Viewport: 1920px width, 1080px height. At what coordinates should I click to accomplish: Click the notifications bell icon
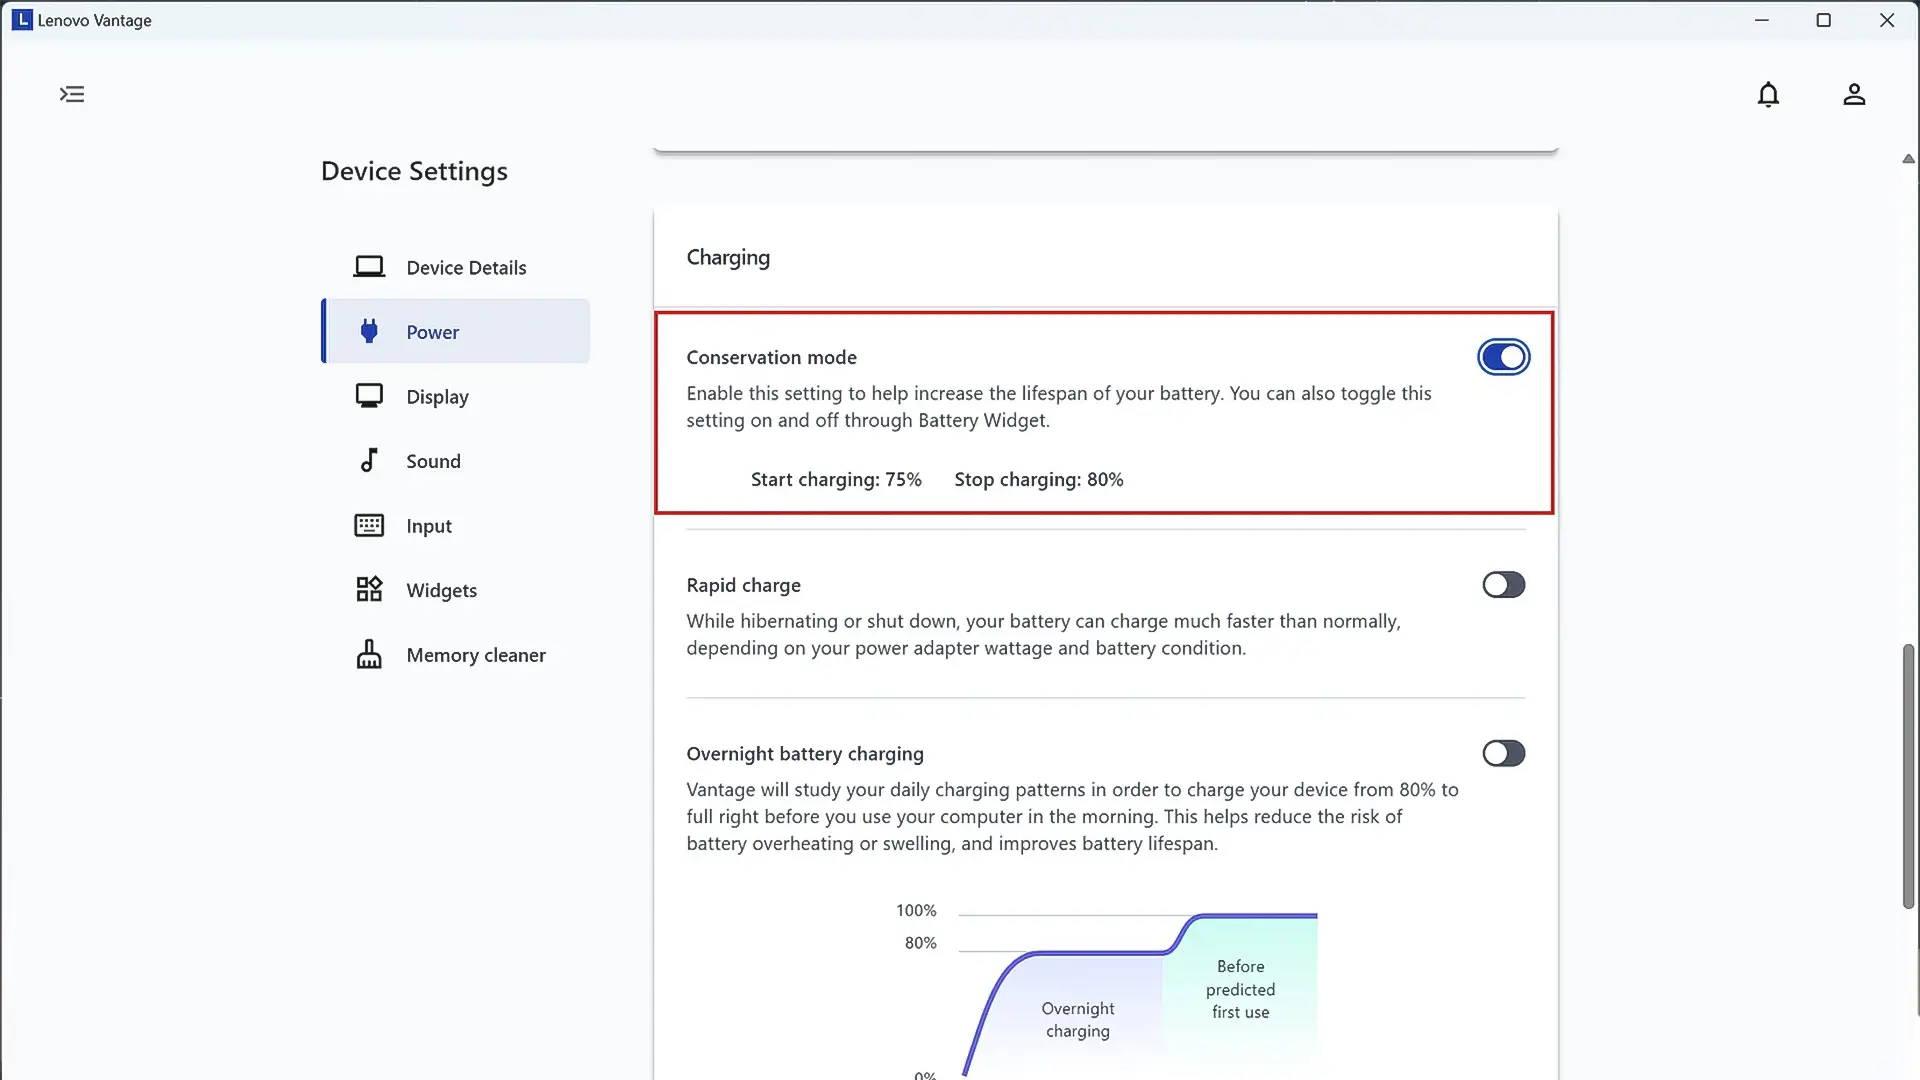pos(1767,94)
